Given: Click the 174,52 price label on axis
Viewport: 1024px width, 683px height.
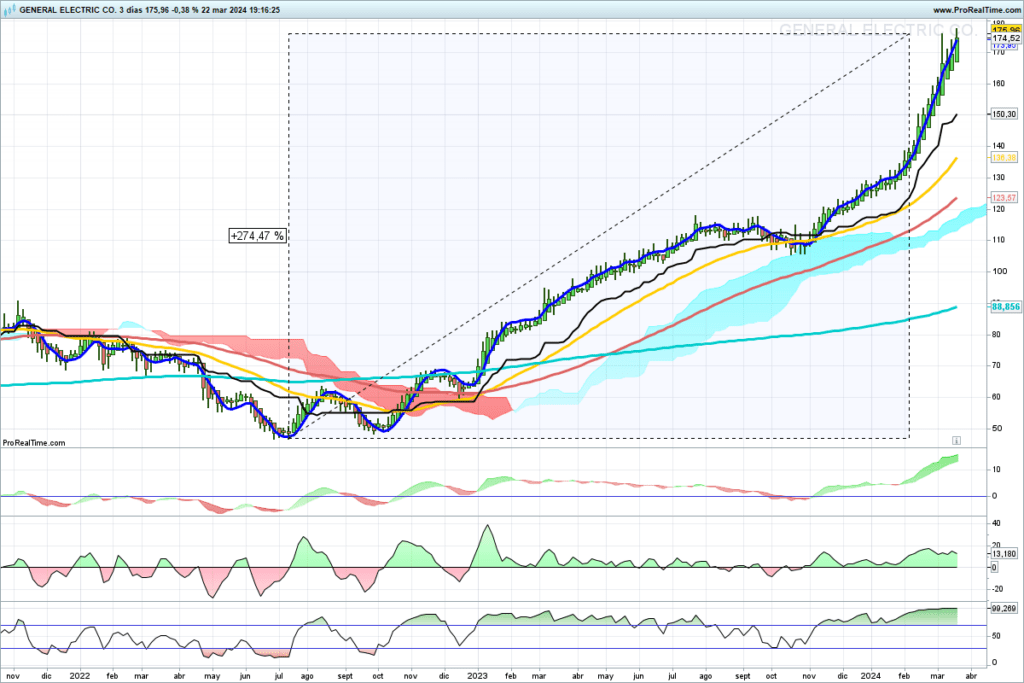Looking at the screenshot, I should click(x=1006, y=39).
